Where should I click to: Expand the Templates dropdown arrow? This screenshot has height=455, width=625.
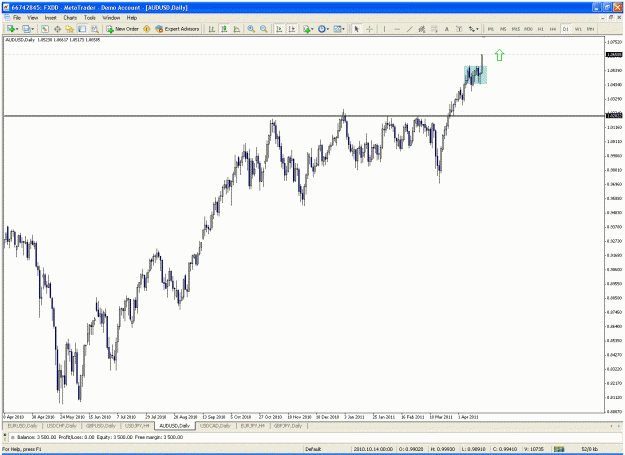(344, 29)
